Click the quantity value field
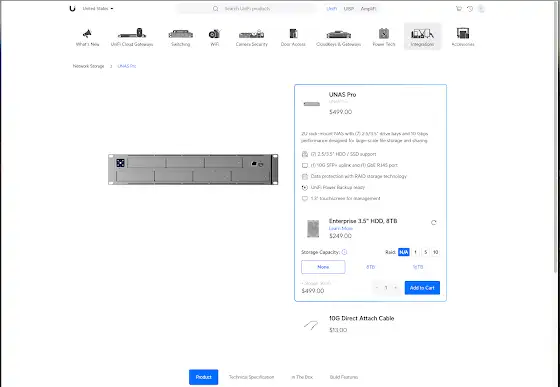 [x=386, y=288]
